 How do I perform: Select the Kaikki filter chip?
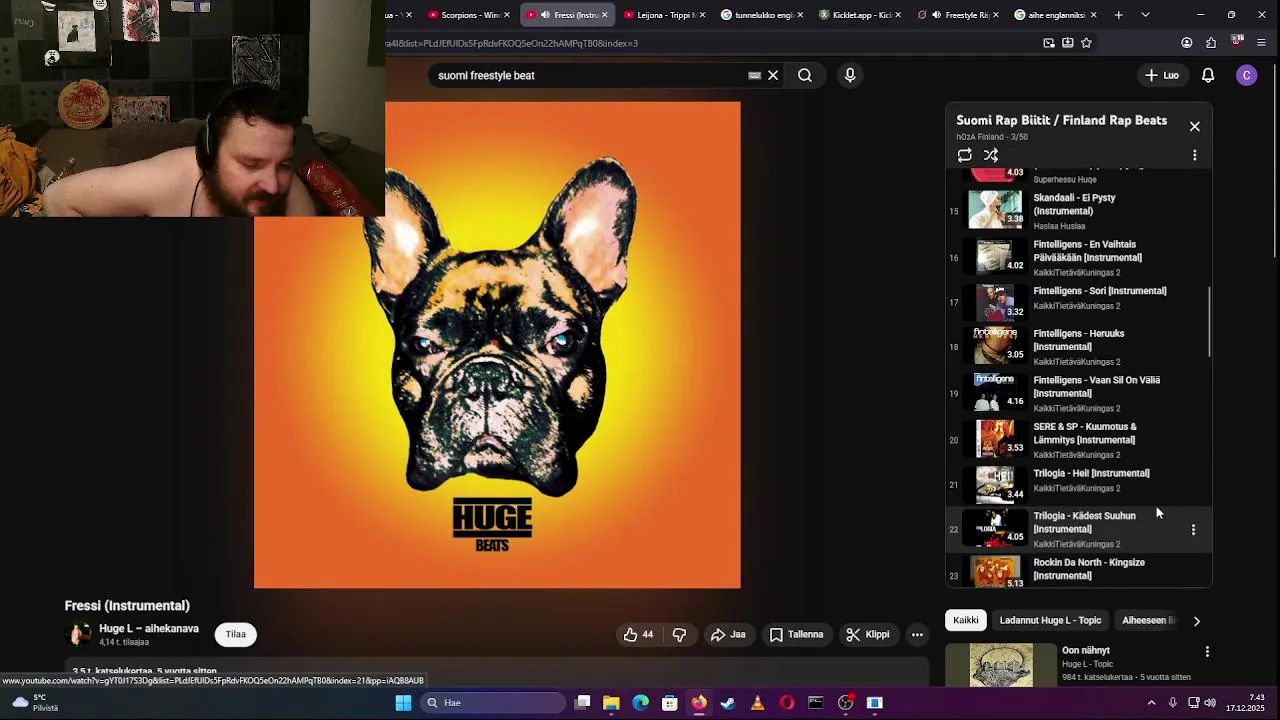tap(966, 620)
